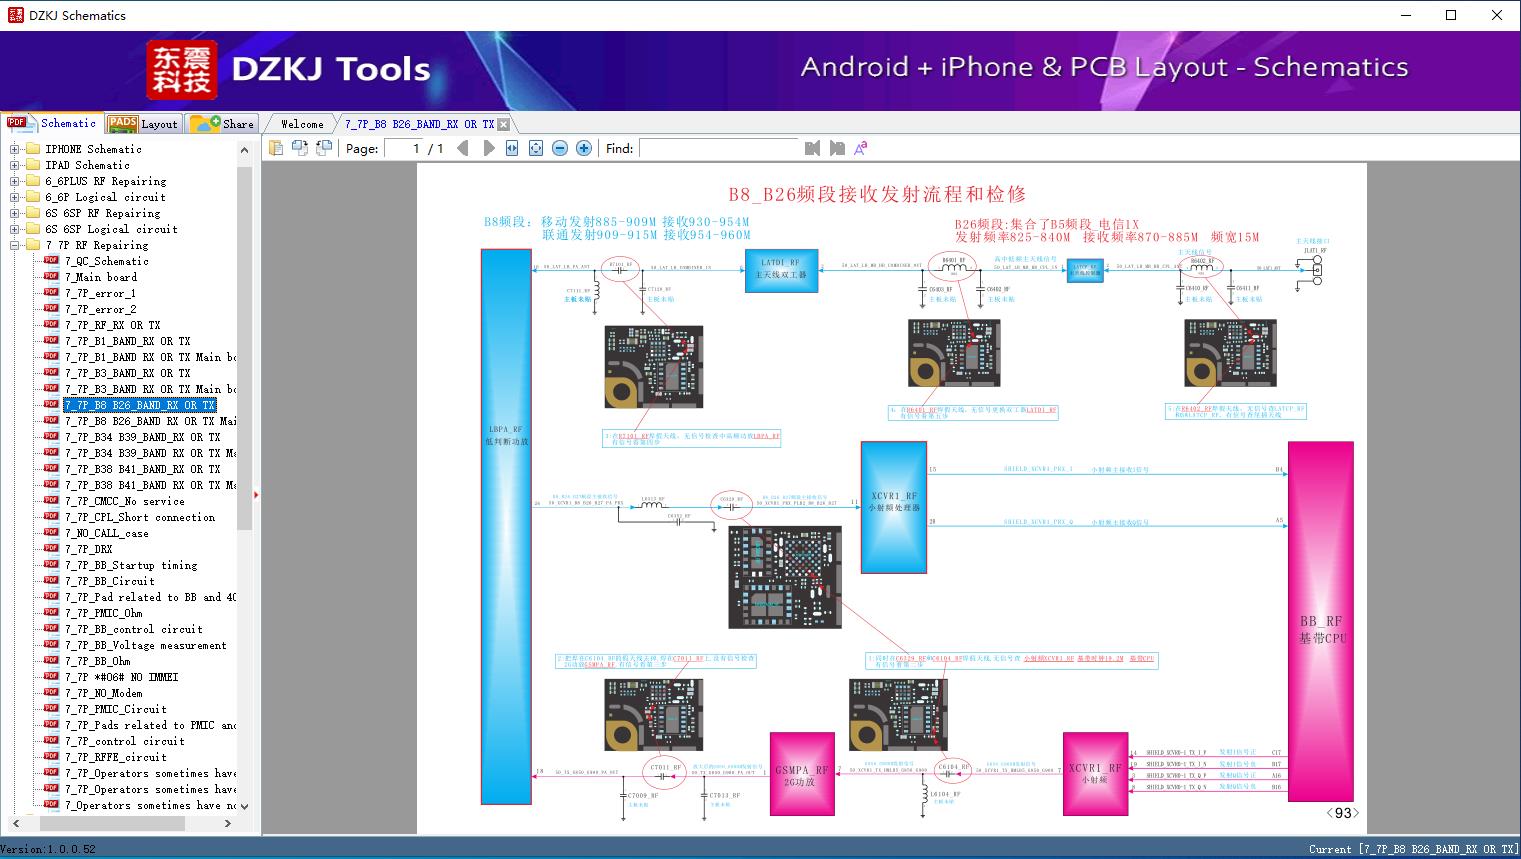Switch to the Schematic tab
This screenshot has height=859, width=1521.
(52, 123)
